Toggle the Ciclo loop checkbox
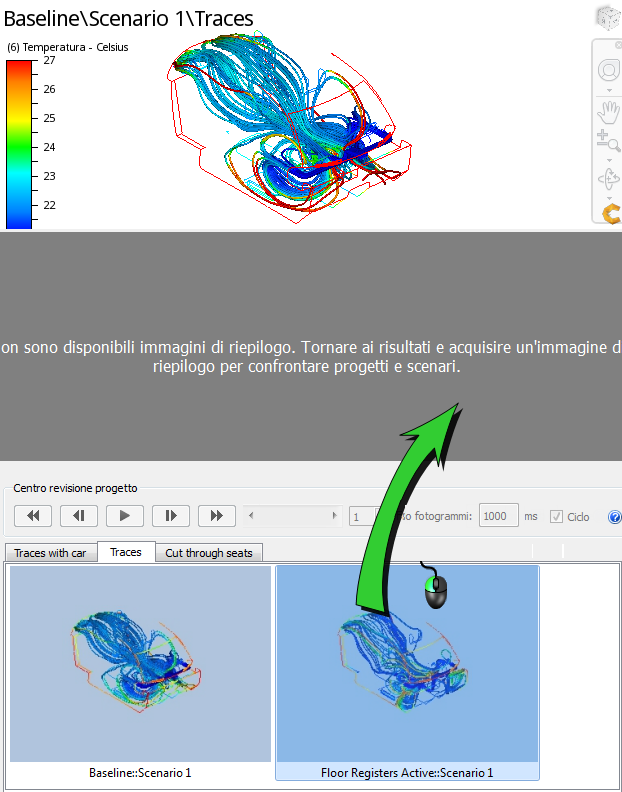Image resolution: width=622 pixels, height=792 pixels. pyautogui.click(x=556, y=517)
